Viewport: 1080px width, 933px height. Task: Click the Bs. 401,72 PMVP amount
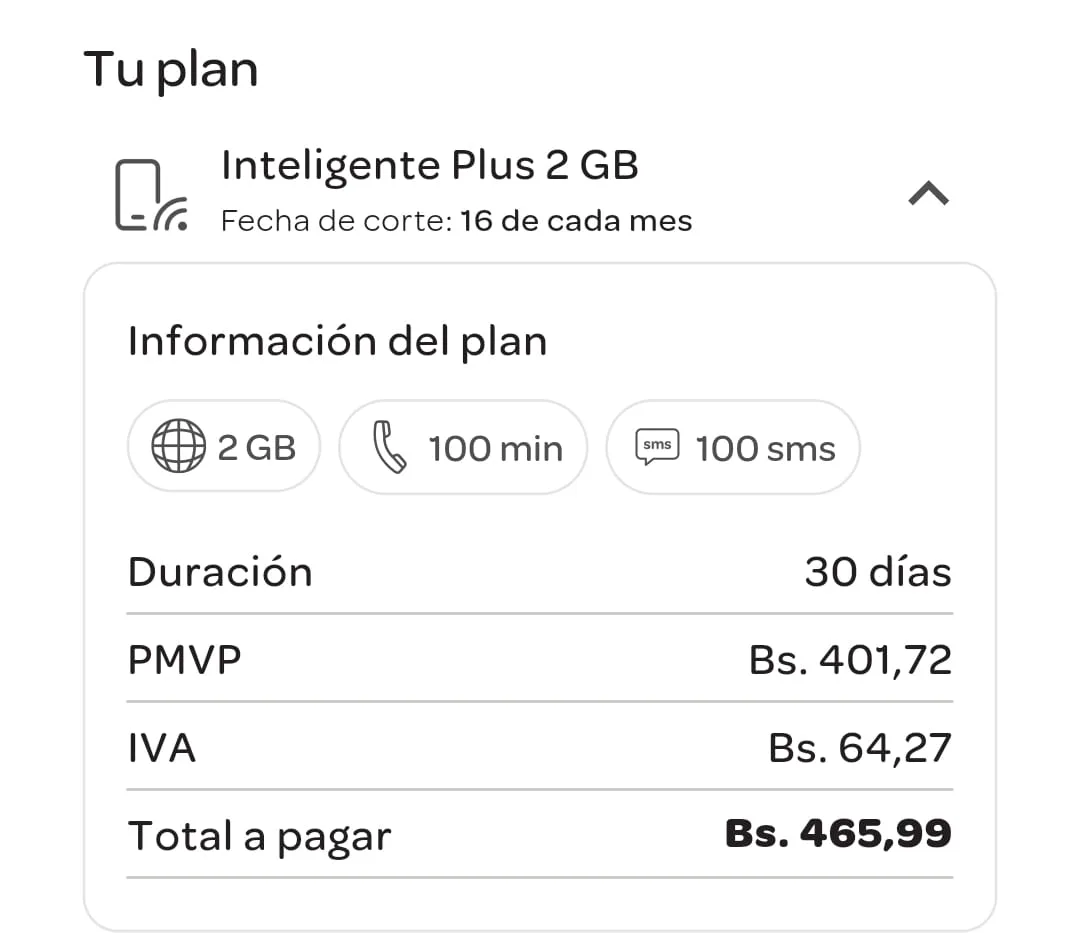(x=850, y=660)
